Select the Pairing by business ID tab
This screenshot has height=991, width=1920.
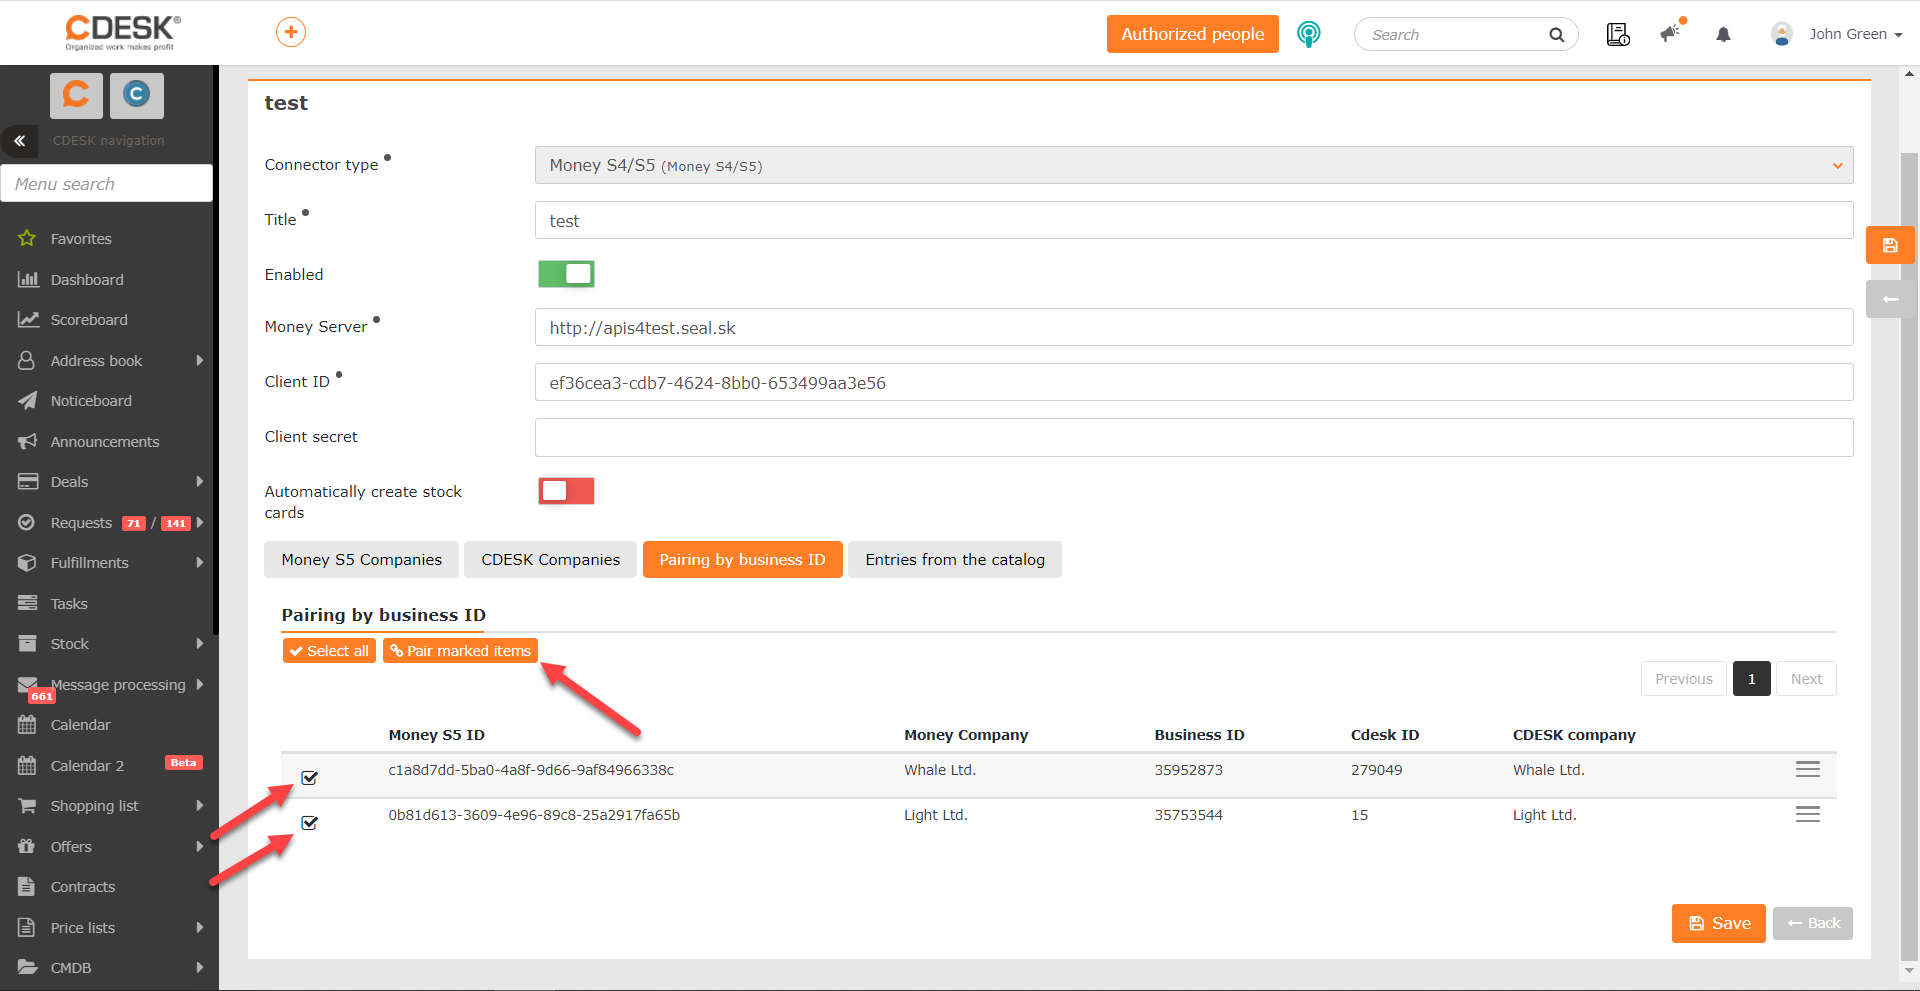(x=743, y=560)
